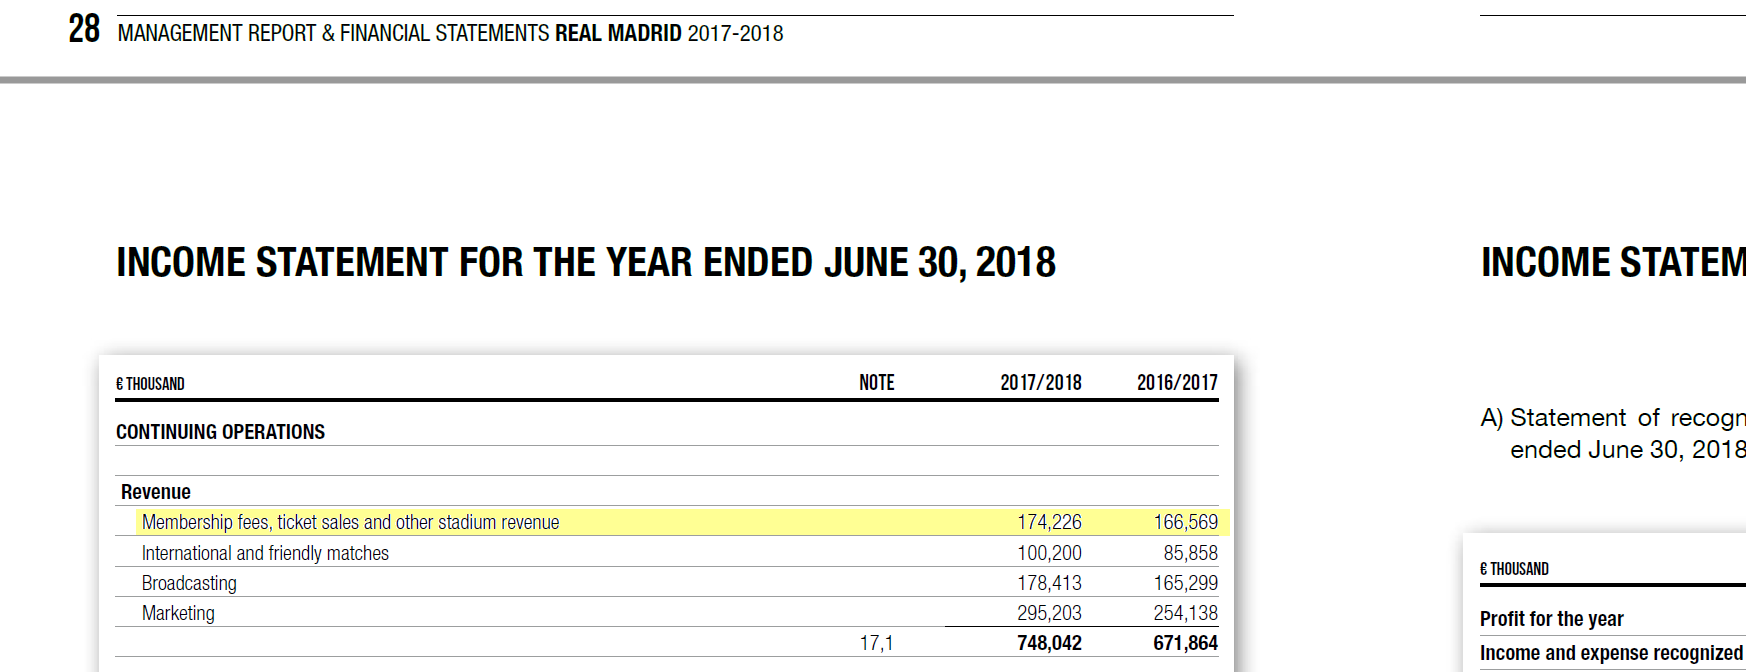Click the 'Broadcasting' row label
This screenshot has width=1746, height=672.
point(189,583)
